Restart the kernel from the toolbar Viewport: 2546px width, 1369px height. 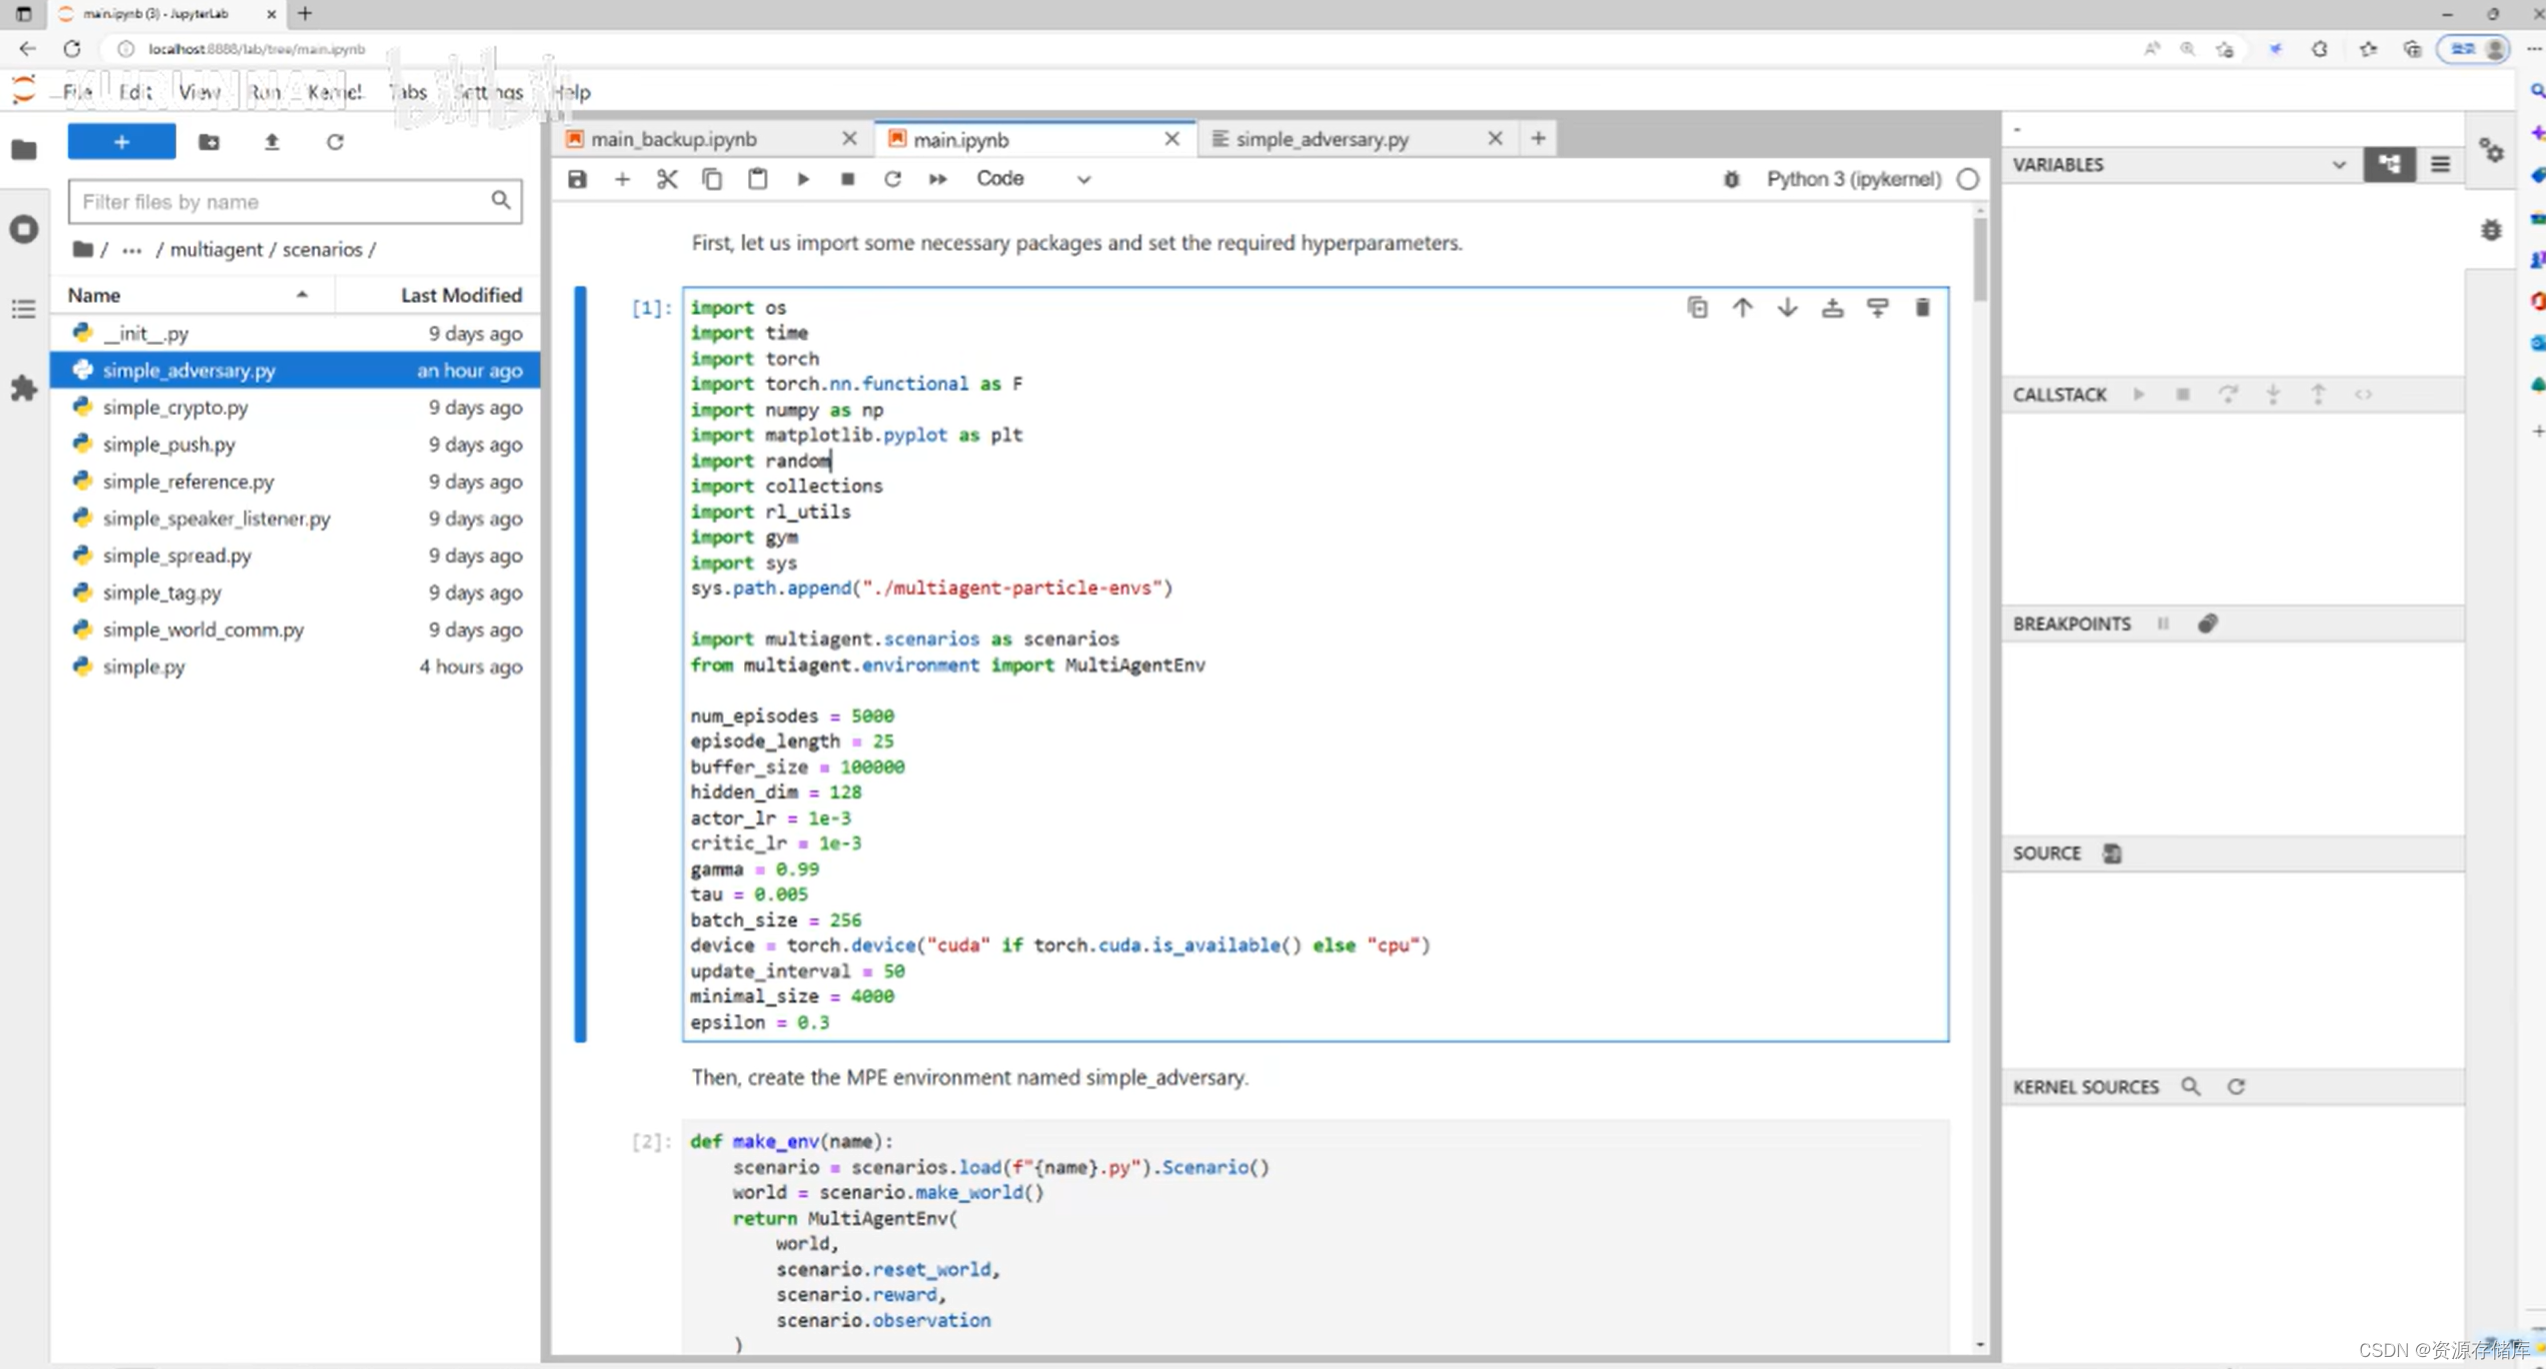(x=892, y=179)
